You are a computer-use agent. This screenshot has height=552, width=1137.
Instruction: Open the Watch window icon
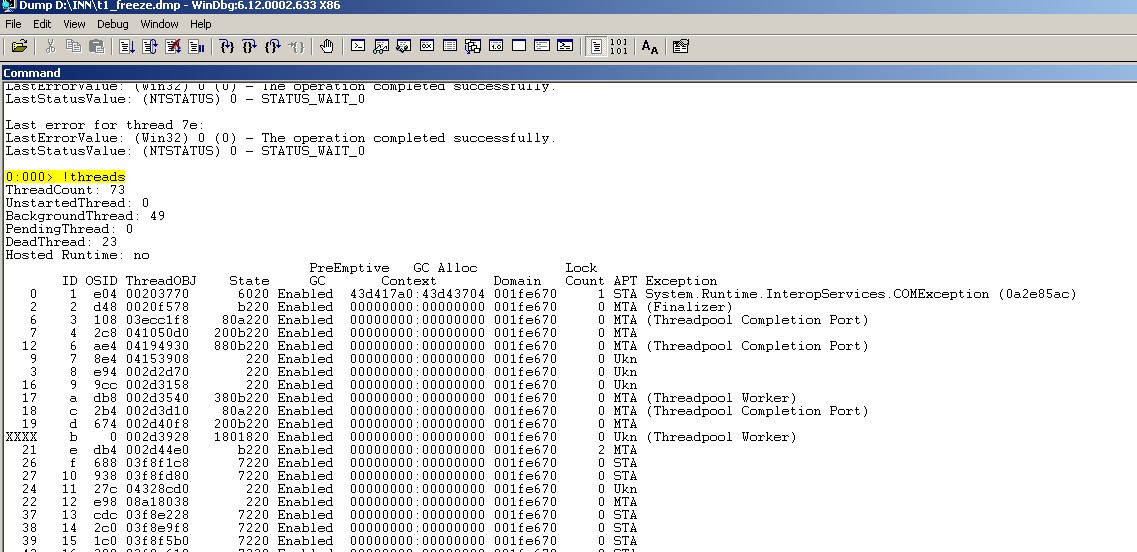[x=381, y=46]
